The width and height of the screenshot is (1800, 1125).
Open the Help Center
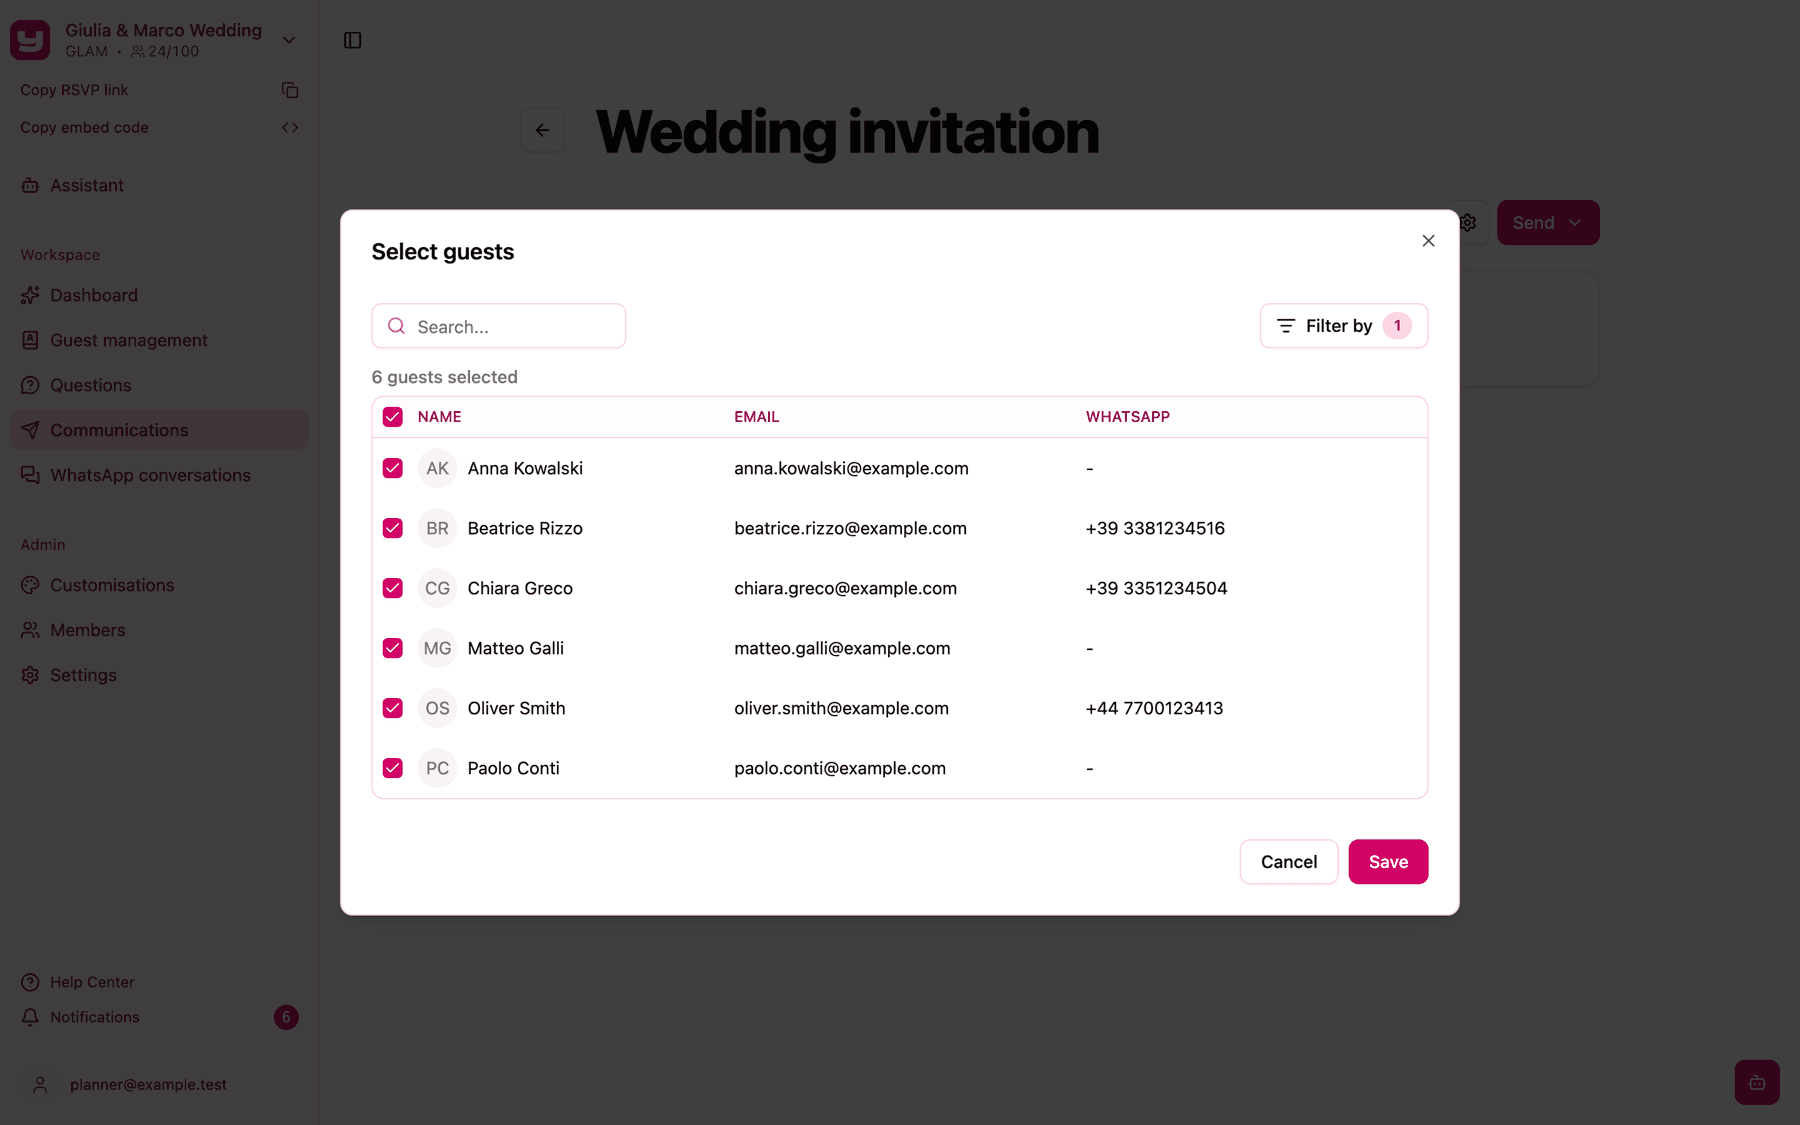pyautogui.click(x=160, y=982)
